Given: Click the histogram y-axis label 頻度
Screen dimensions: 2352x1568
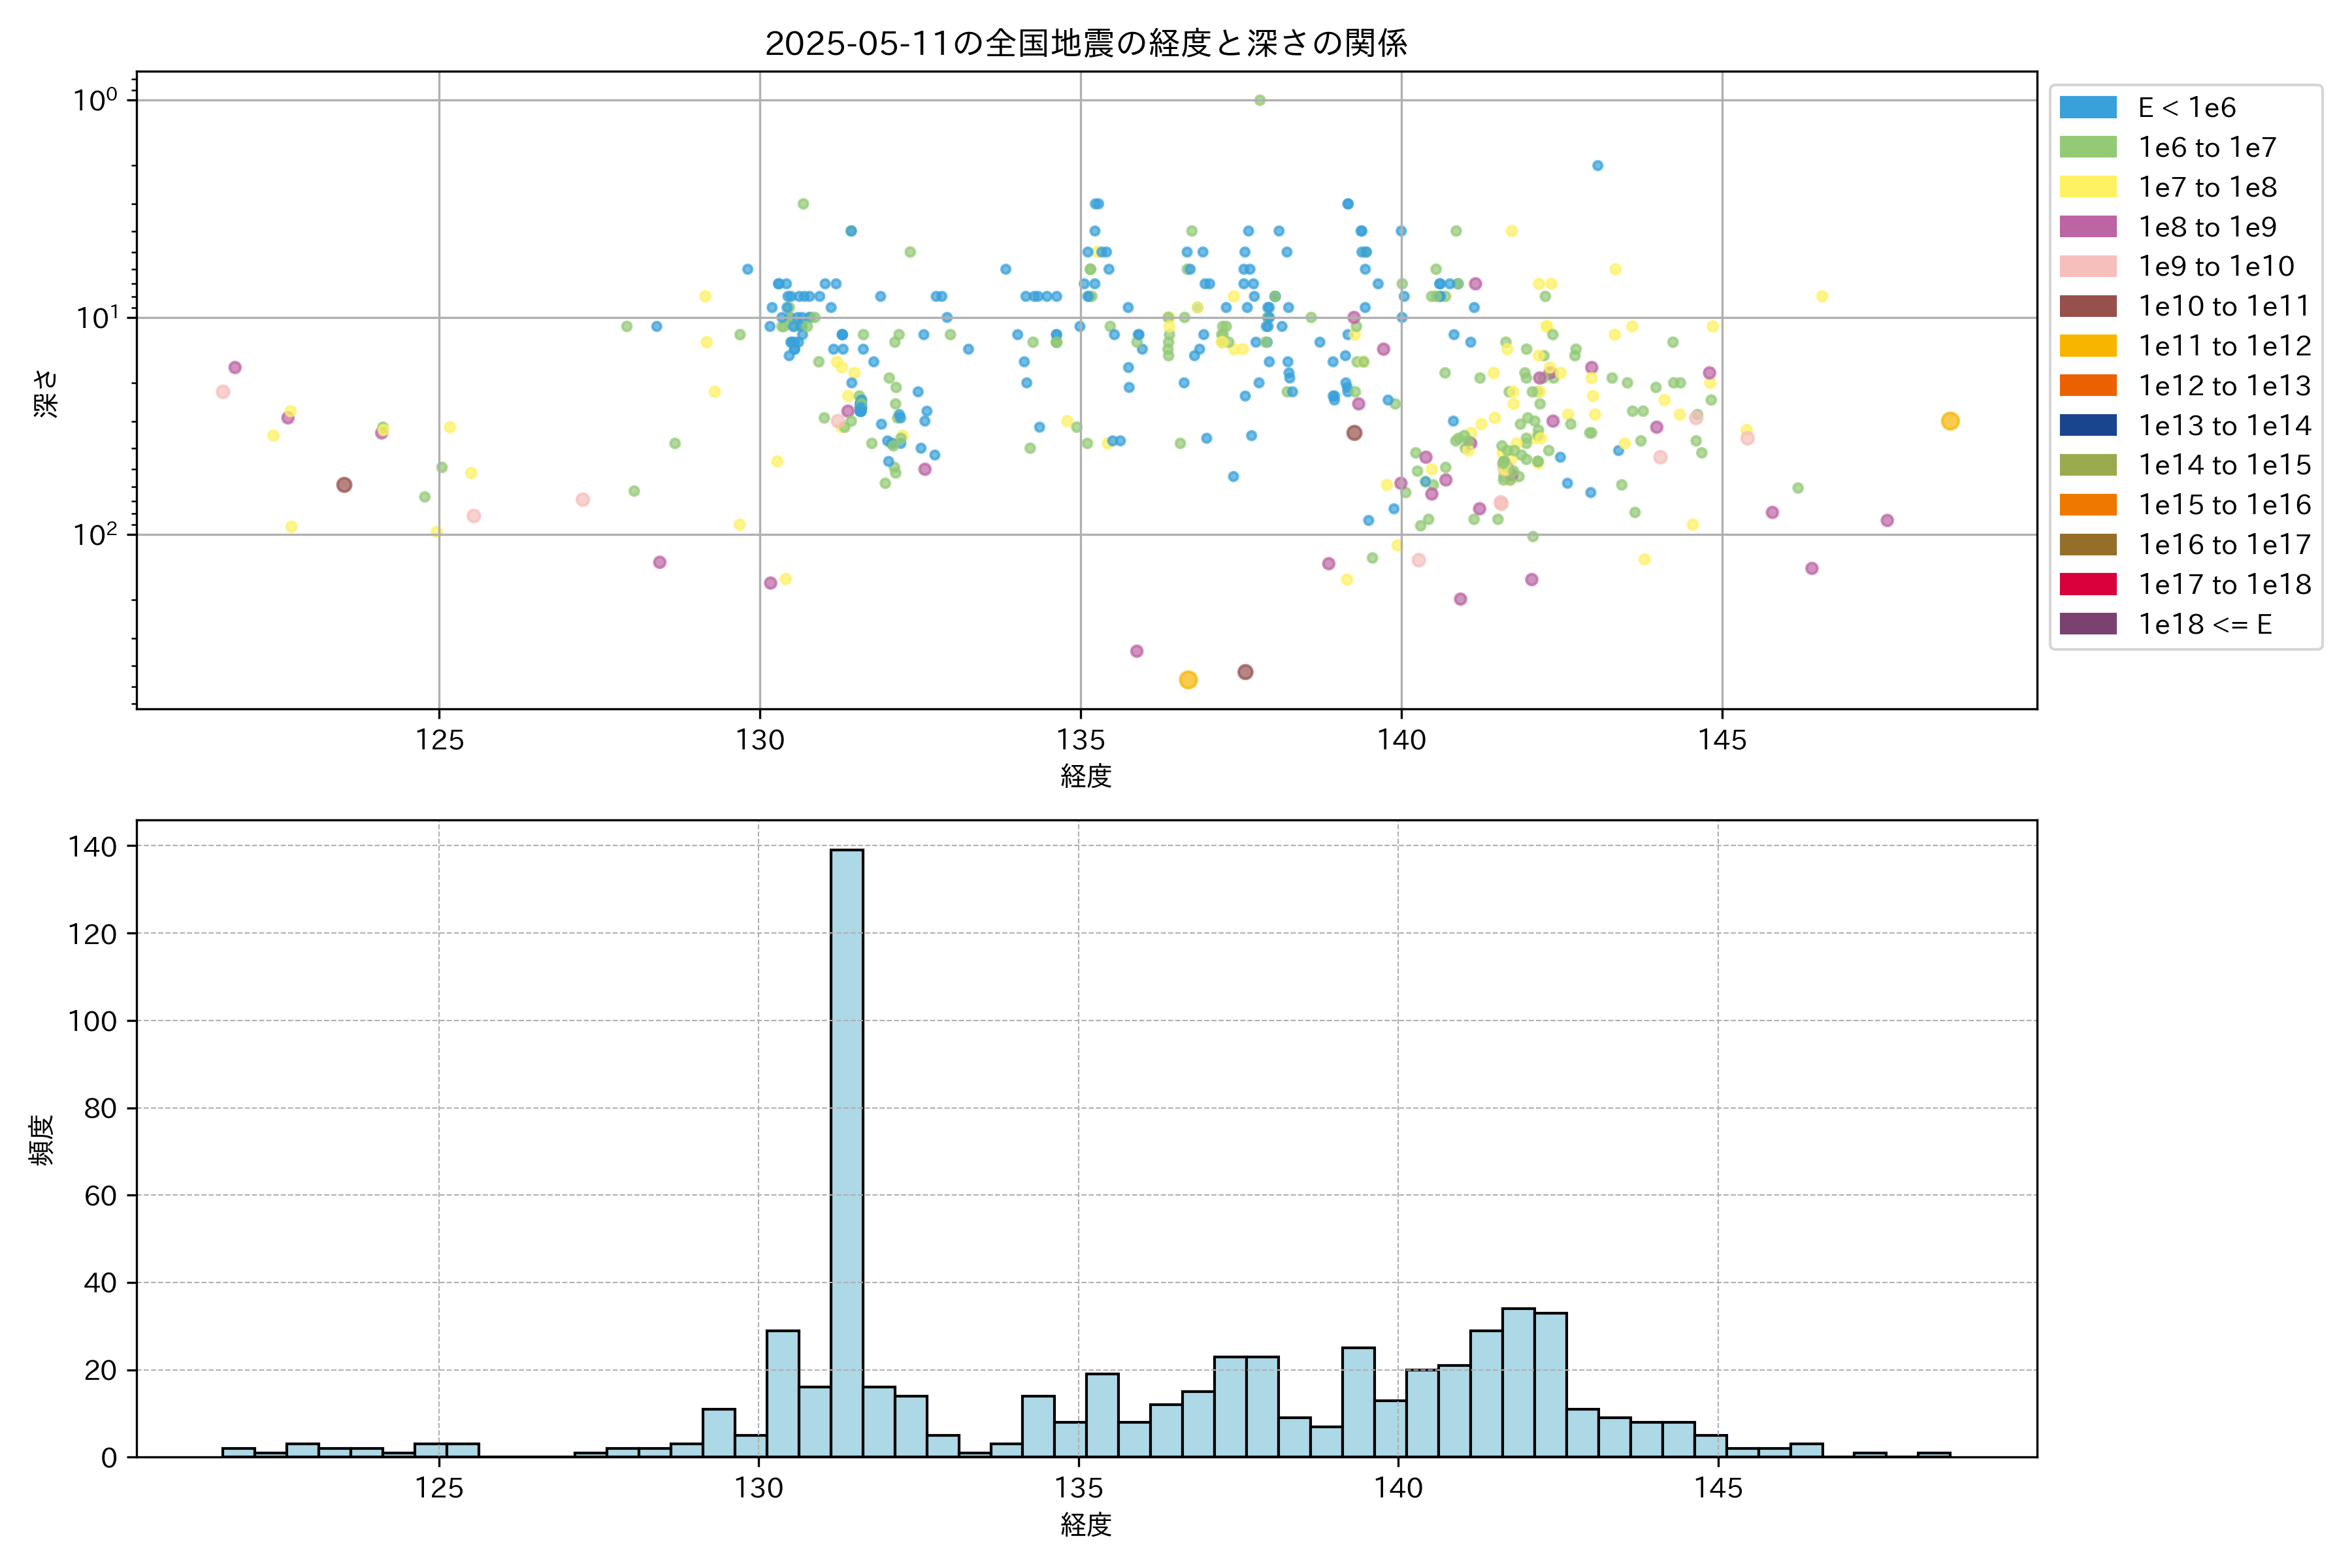Looking at the screenshot, I should (42, 1139).
